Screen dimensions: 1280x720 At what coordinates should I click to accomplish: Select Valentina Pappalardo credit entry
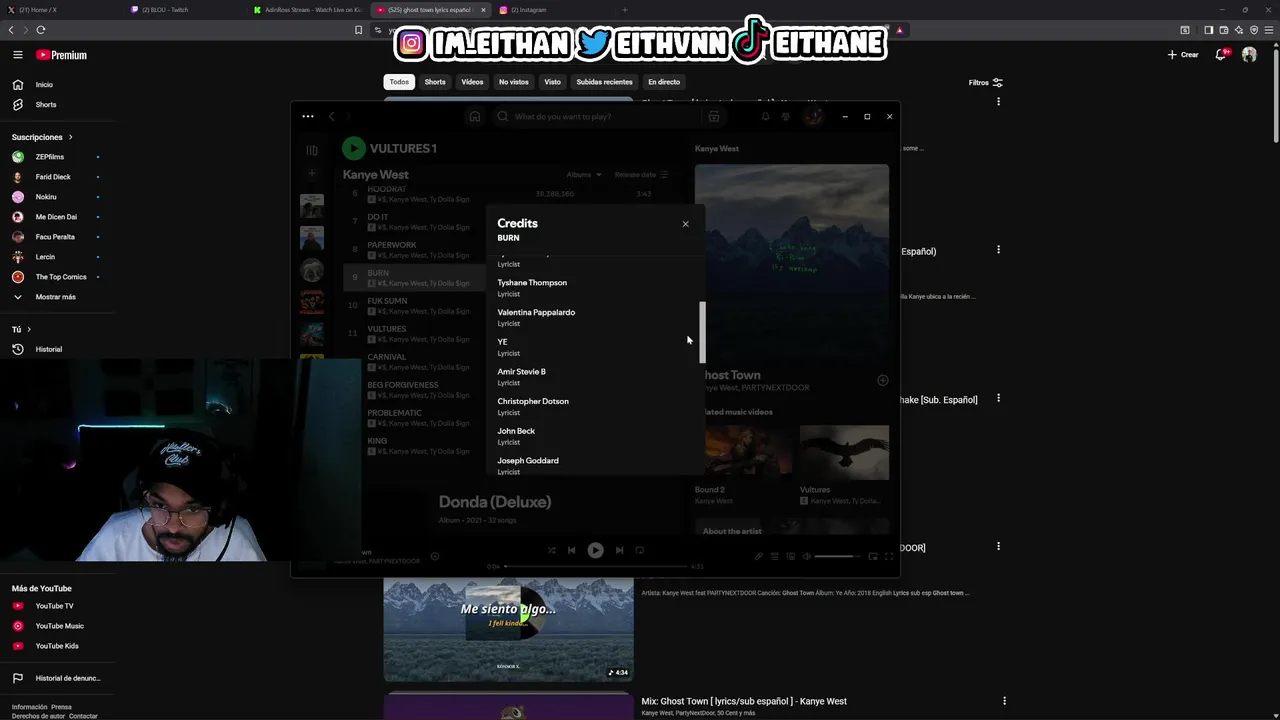point(536,317)
